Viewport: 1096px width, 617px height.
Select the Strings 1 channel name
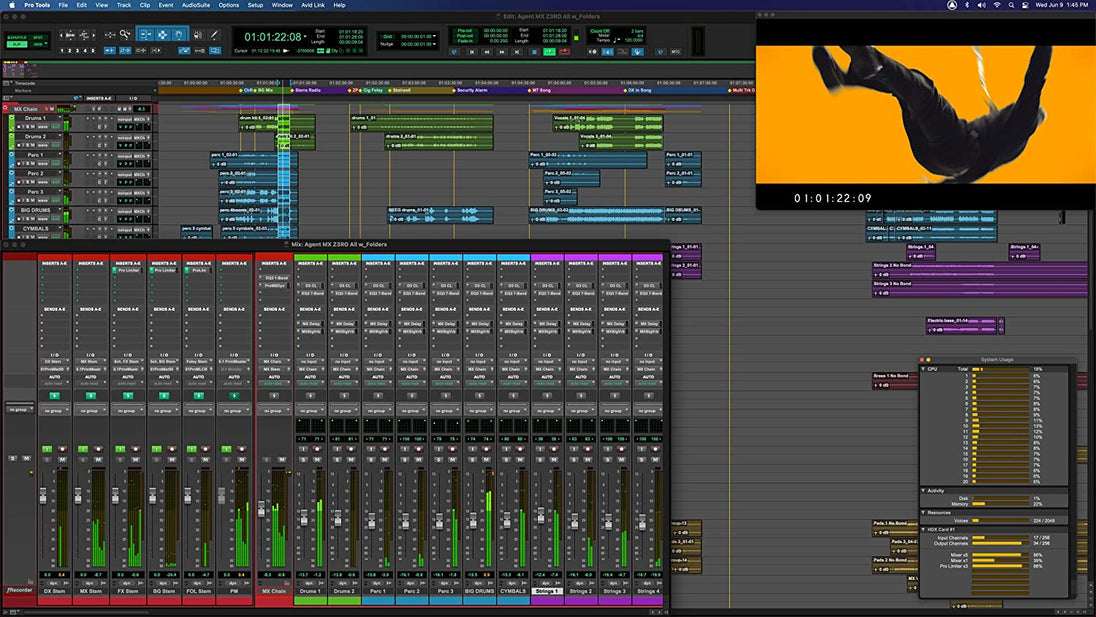[548, 591]
